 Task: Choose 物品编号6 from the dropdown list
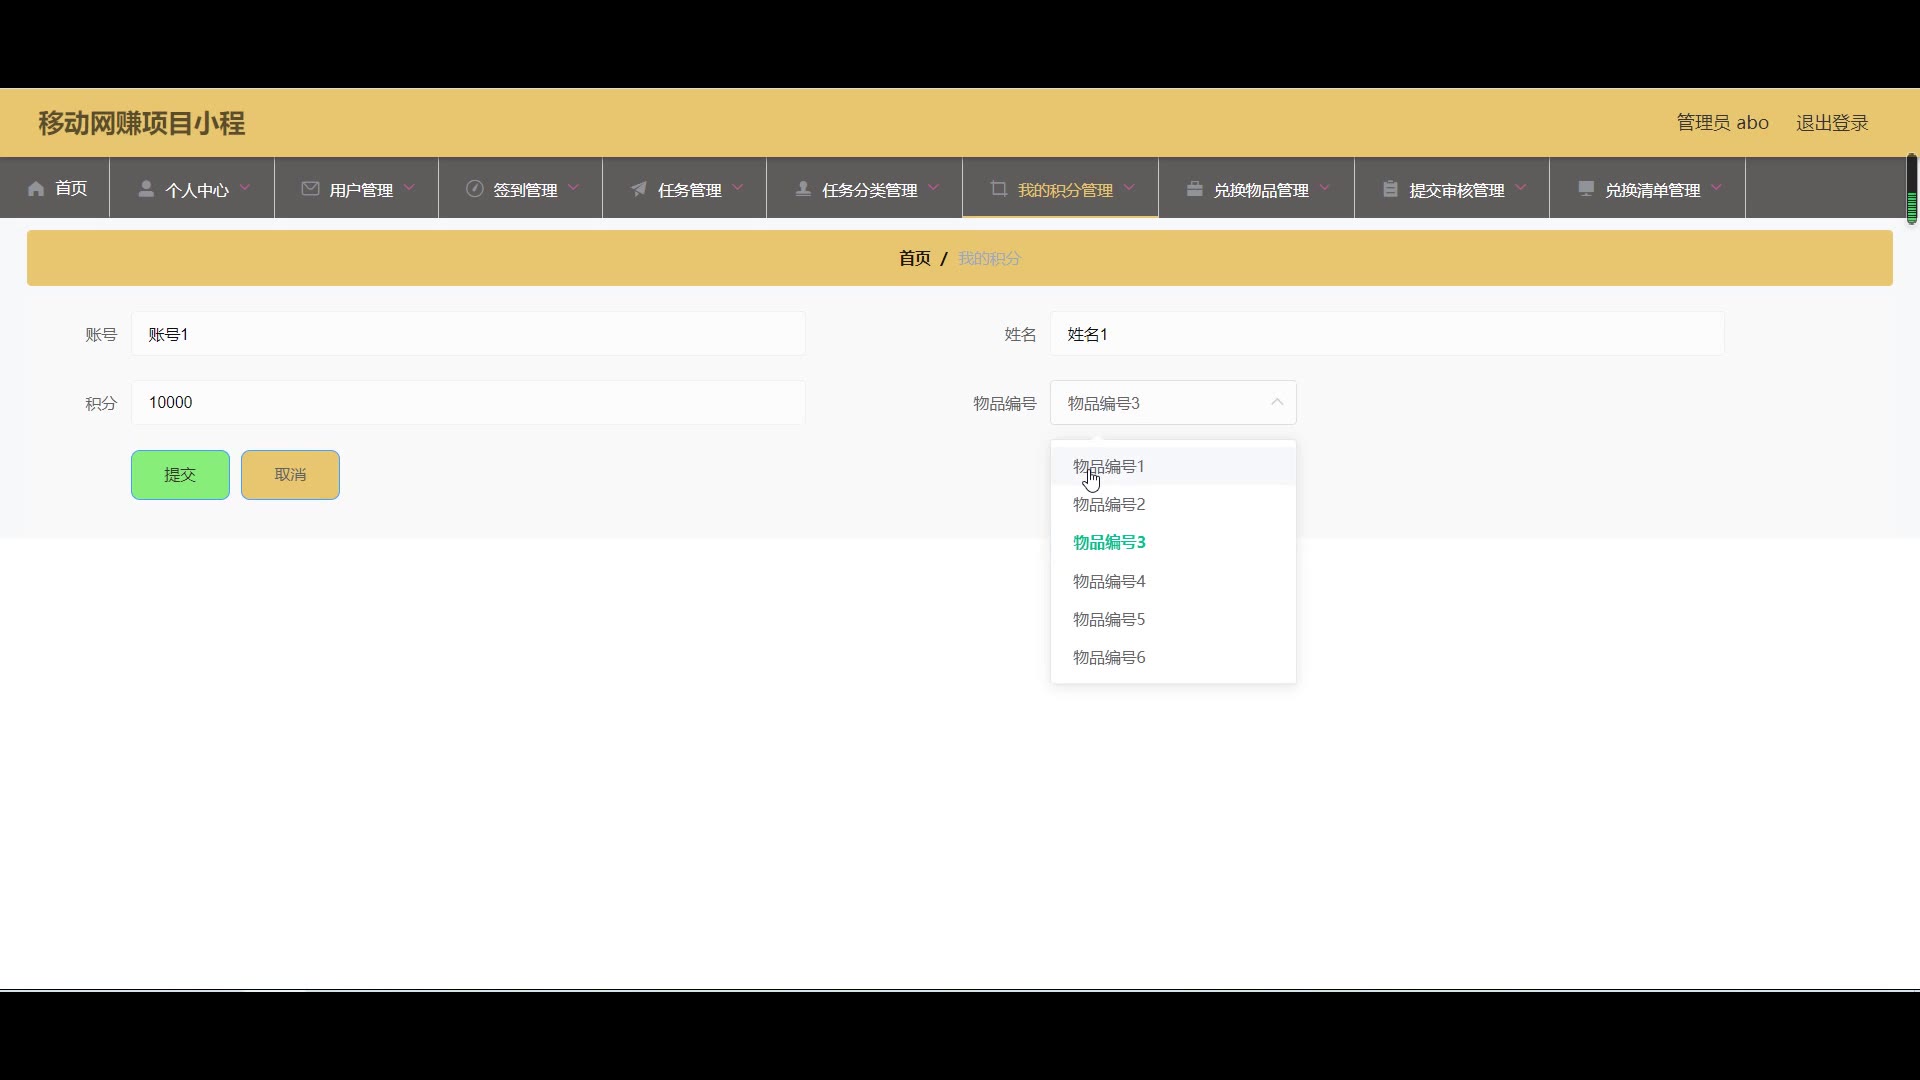[x=1173, y=657]
